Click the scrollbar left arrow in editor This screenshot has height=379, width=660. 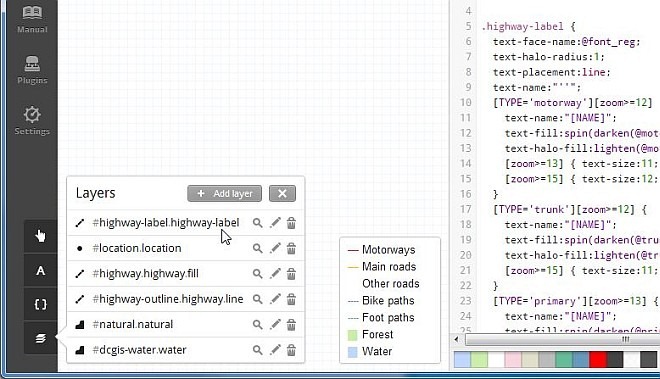click(457, 339)
